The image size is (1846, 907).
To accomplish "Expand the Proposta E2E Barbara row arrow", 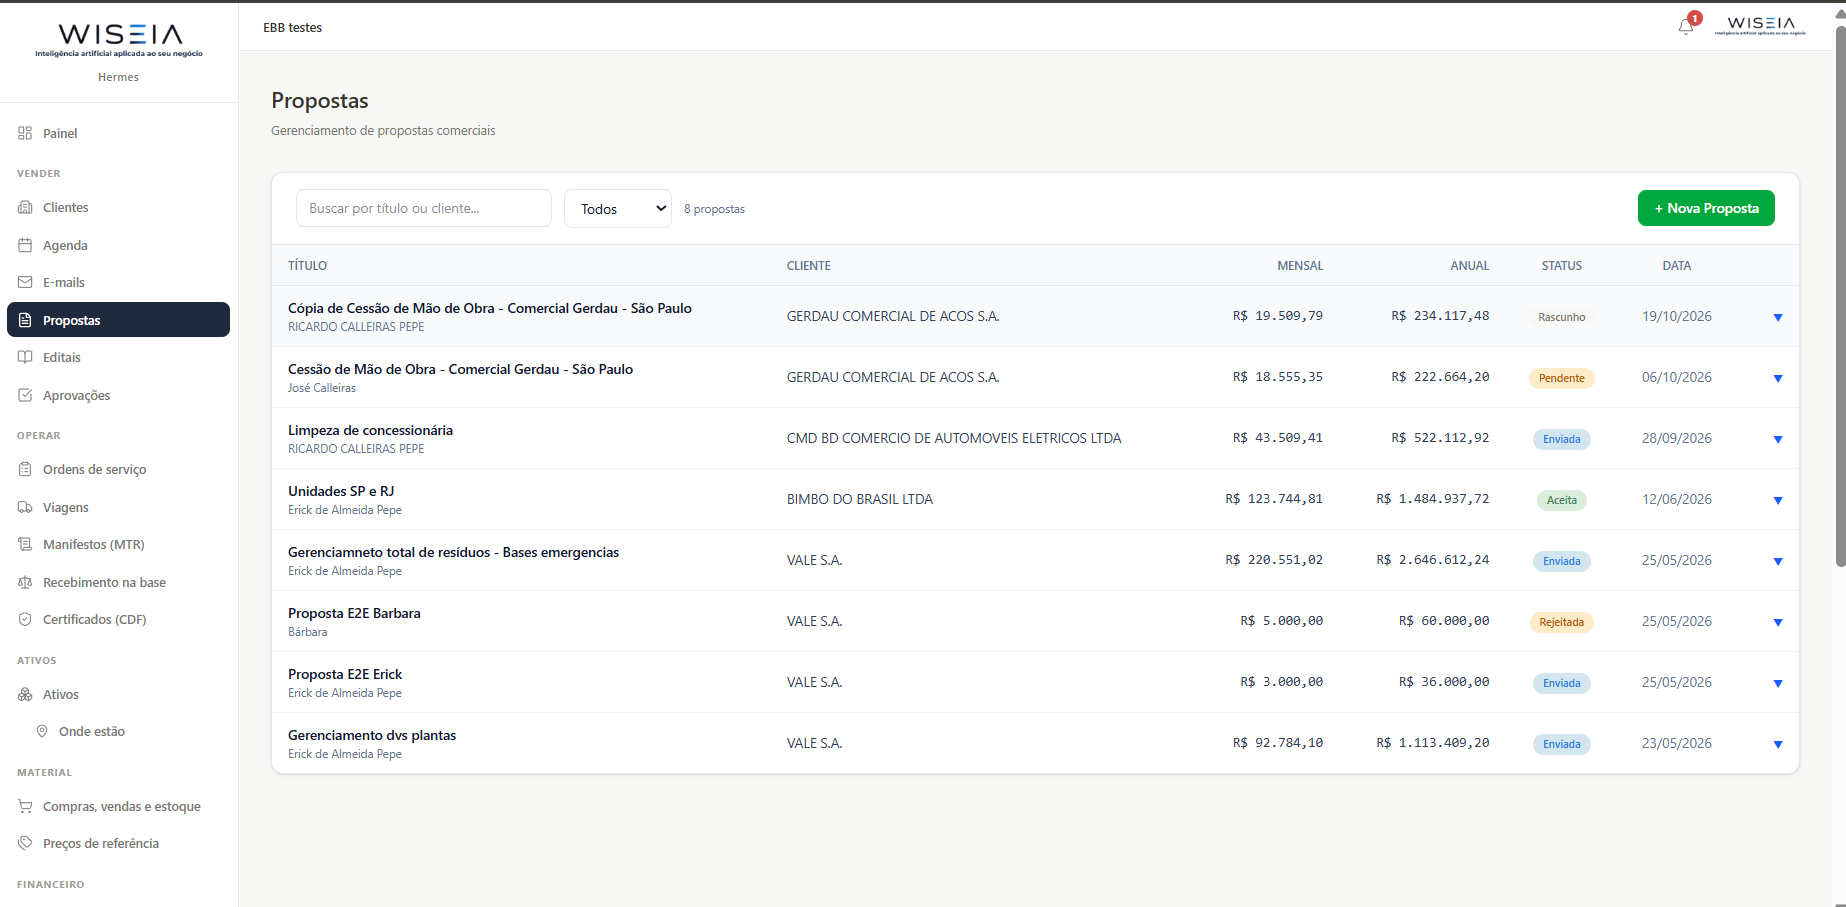I will pyautogui.click(x=1778, y=622).
